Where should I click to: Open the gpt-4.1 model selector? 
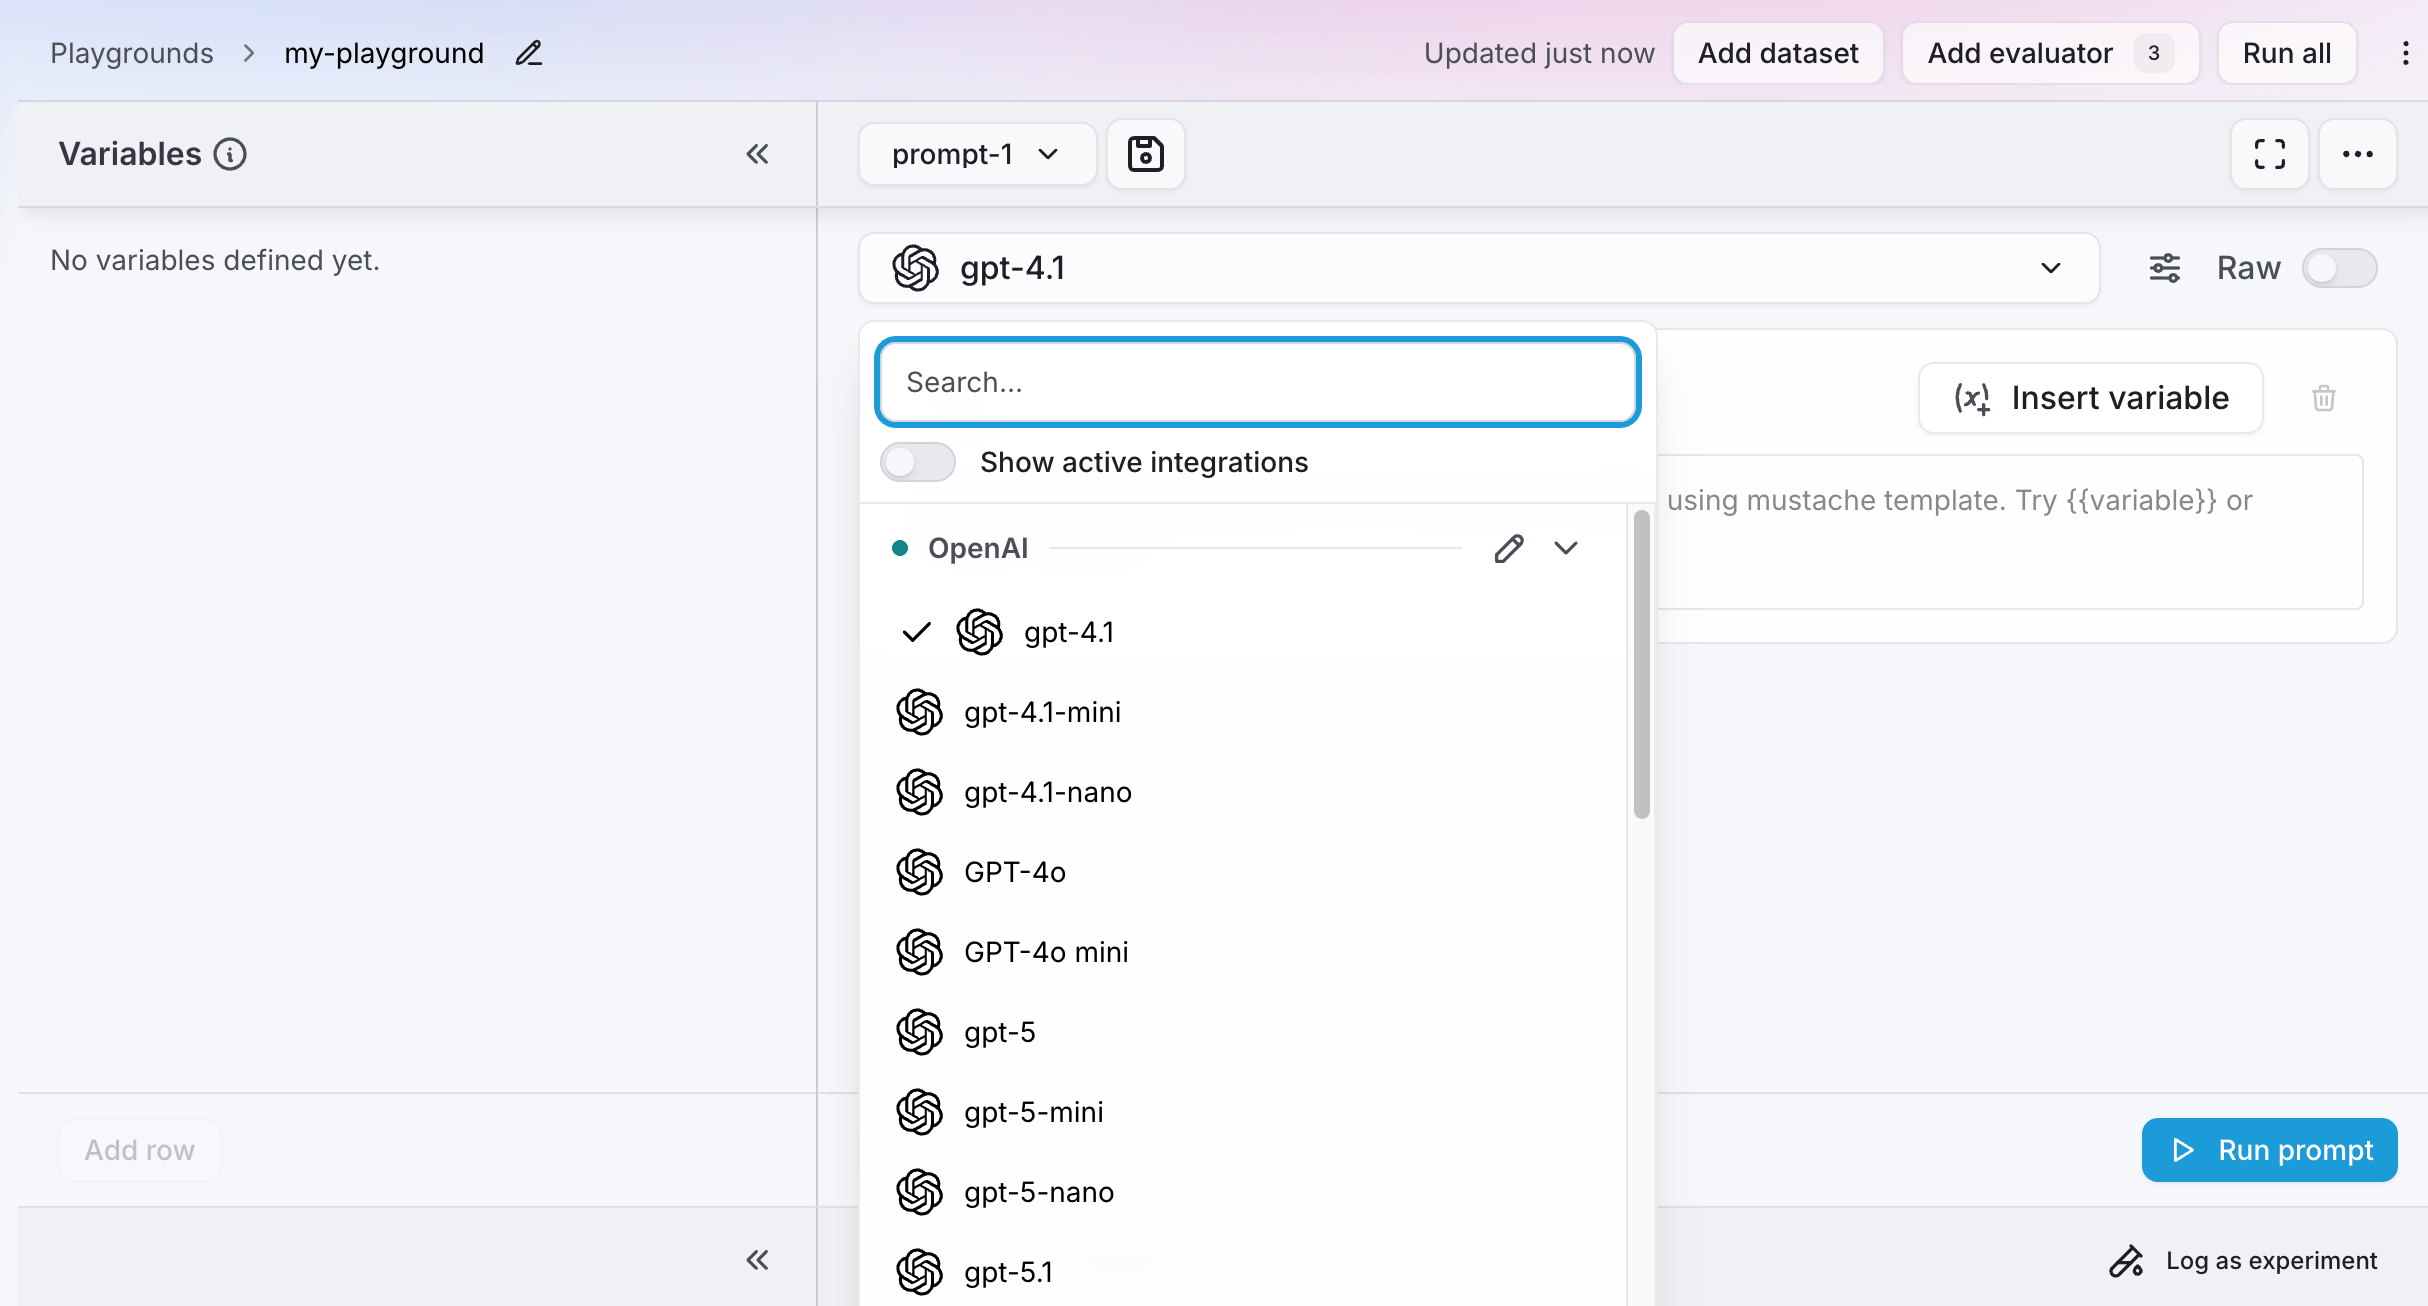coord(1479,268)
